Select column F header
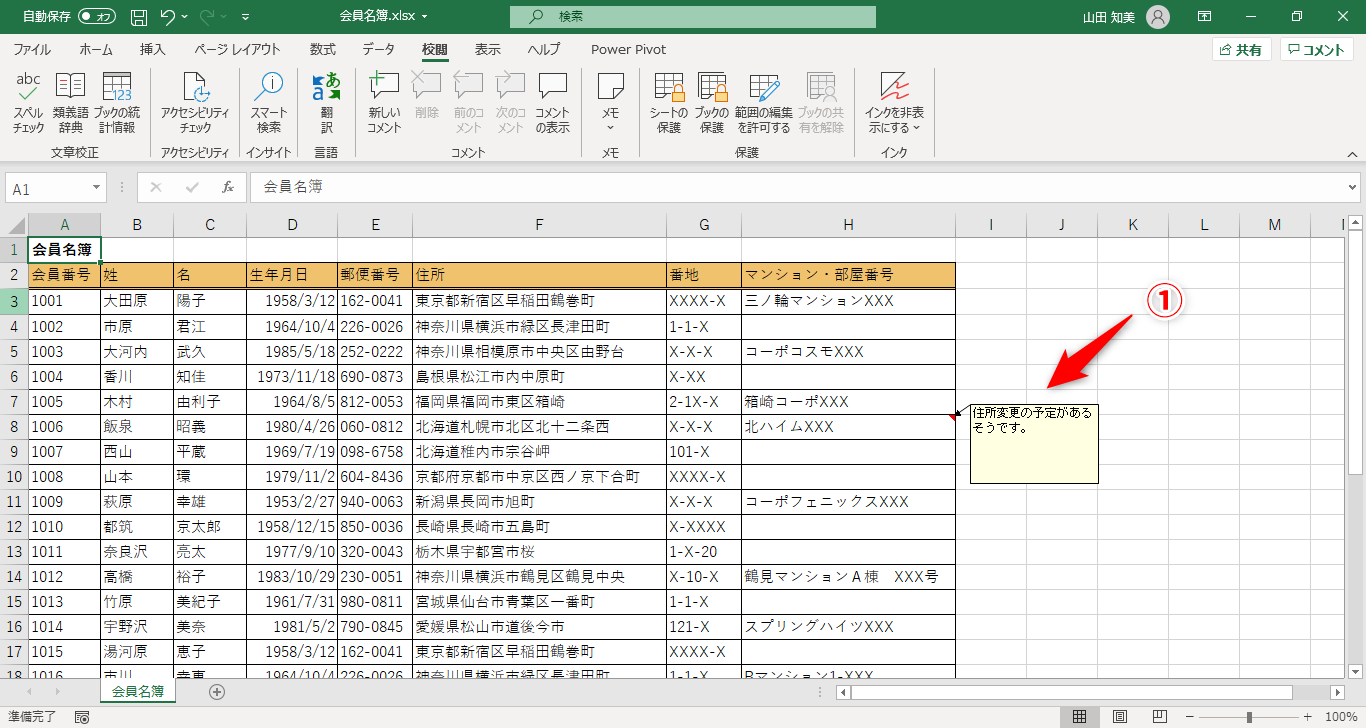The width and height of the screenshot is (1366, 728). click(x=539, y=225)
